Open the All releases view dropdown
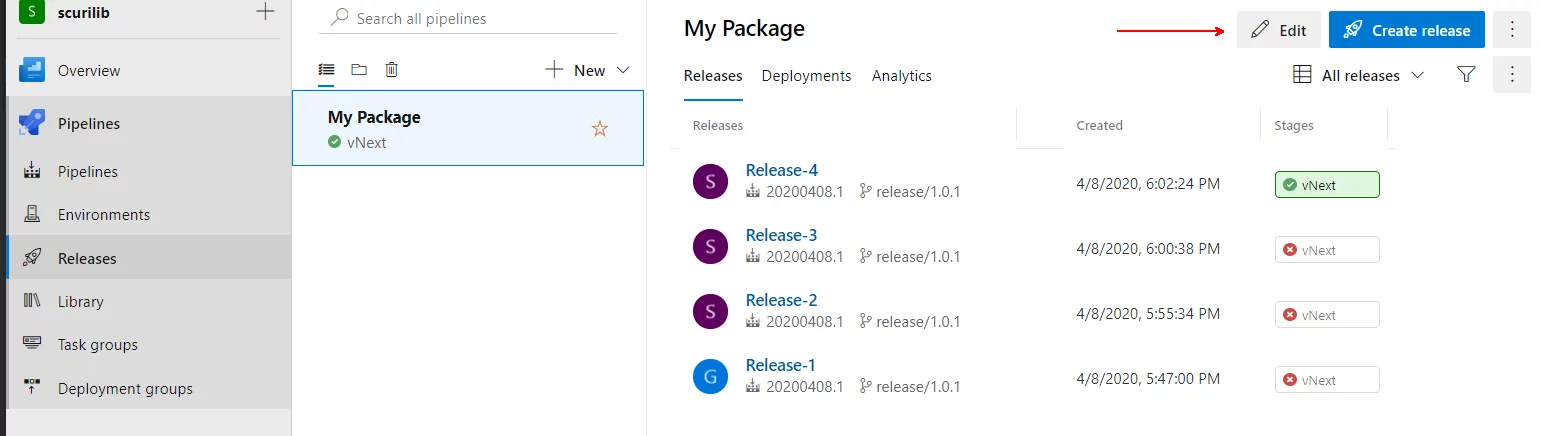This screenshot has width=1541, height=436. click(x=1359, y=75)
